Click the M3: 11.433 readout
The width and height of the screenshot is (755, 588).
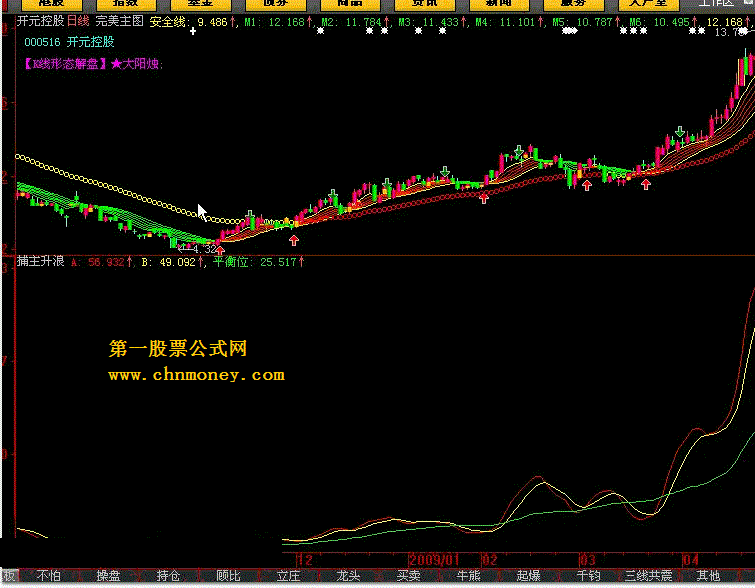pyautogui.click(x=429, y=22)
